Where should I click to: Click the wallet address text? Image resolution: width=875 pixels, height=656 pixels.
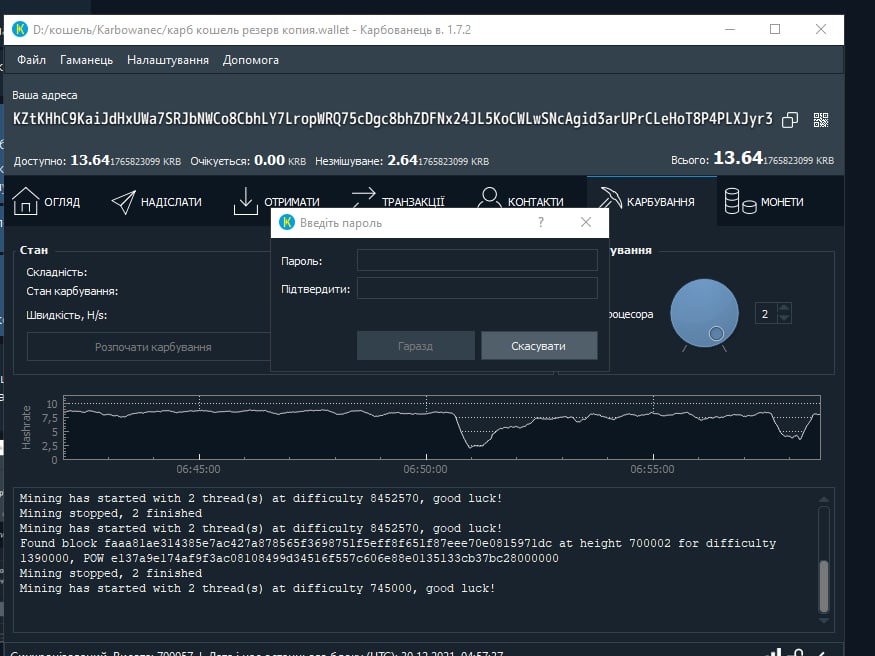393,119
